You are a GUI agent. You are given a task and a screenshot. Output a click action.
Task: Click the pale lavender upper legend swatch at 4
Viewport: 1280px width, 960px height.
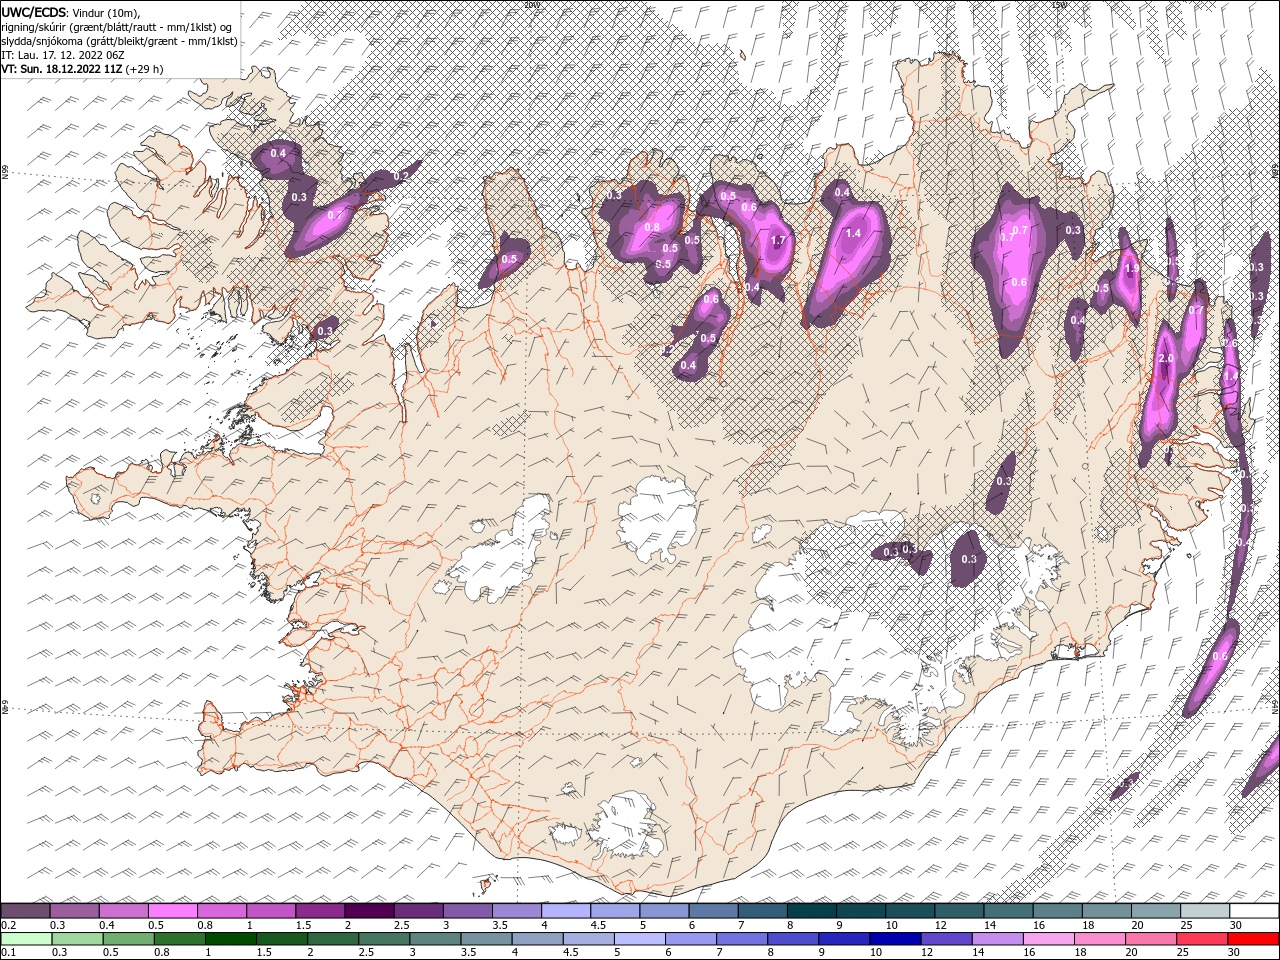point(566,911)
